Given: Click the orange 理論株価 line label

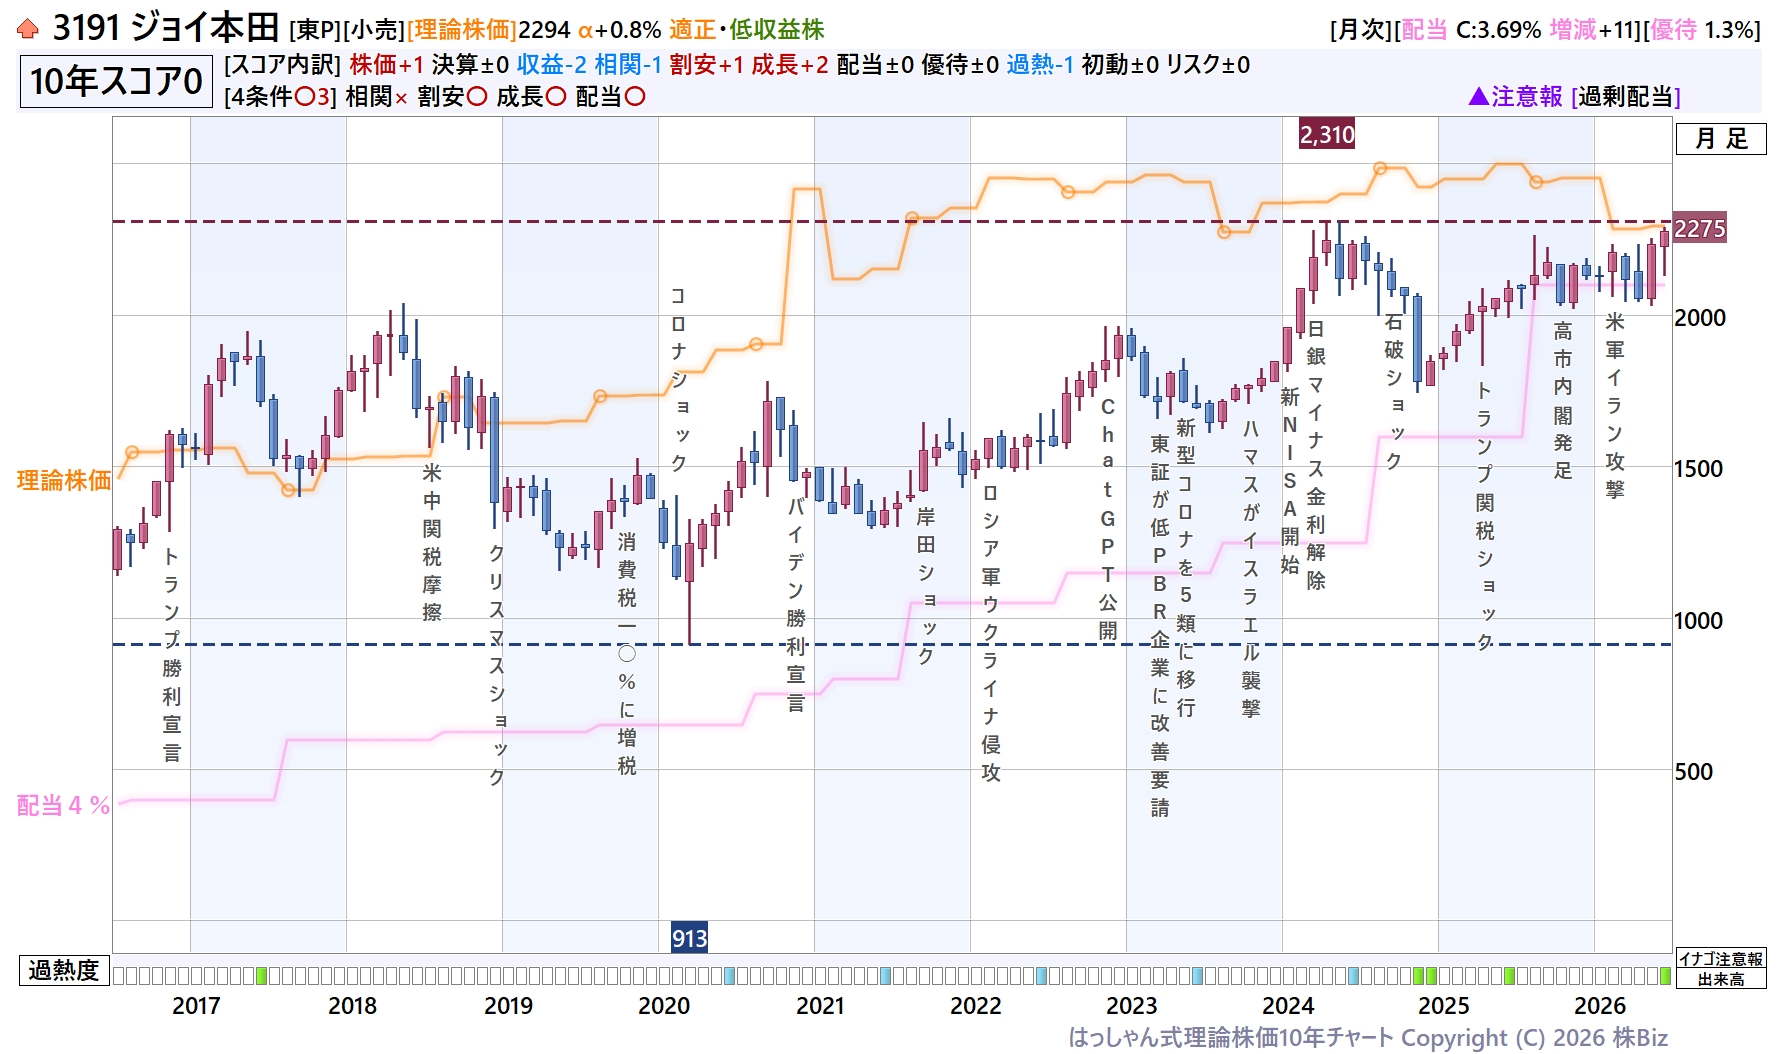Looking at the screenshot, I should [64, 481].
